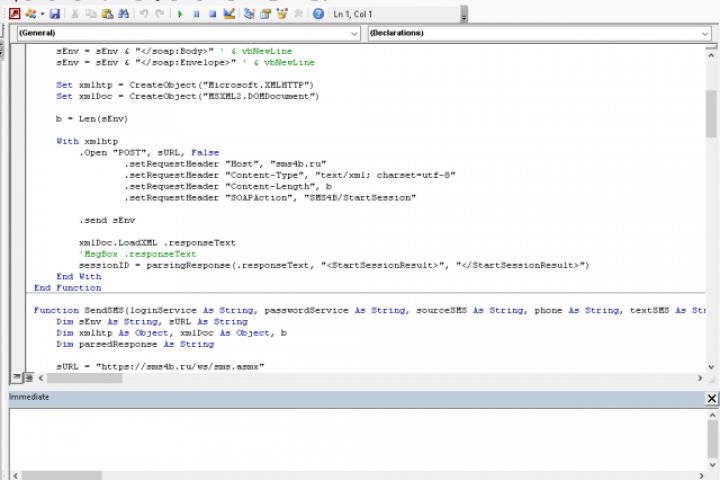This screenshot has width=720, height=480.
Task: Click the '</soap:Body>' code line
Action: (x=174, y=51)
